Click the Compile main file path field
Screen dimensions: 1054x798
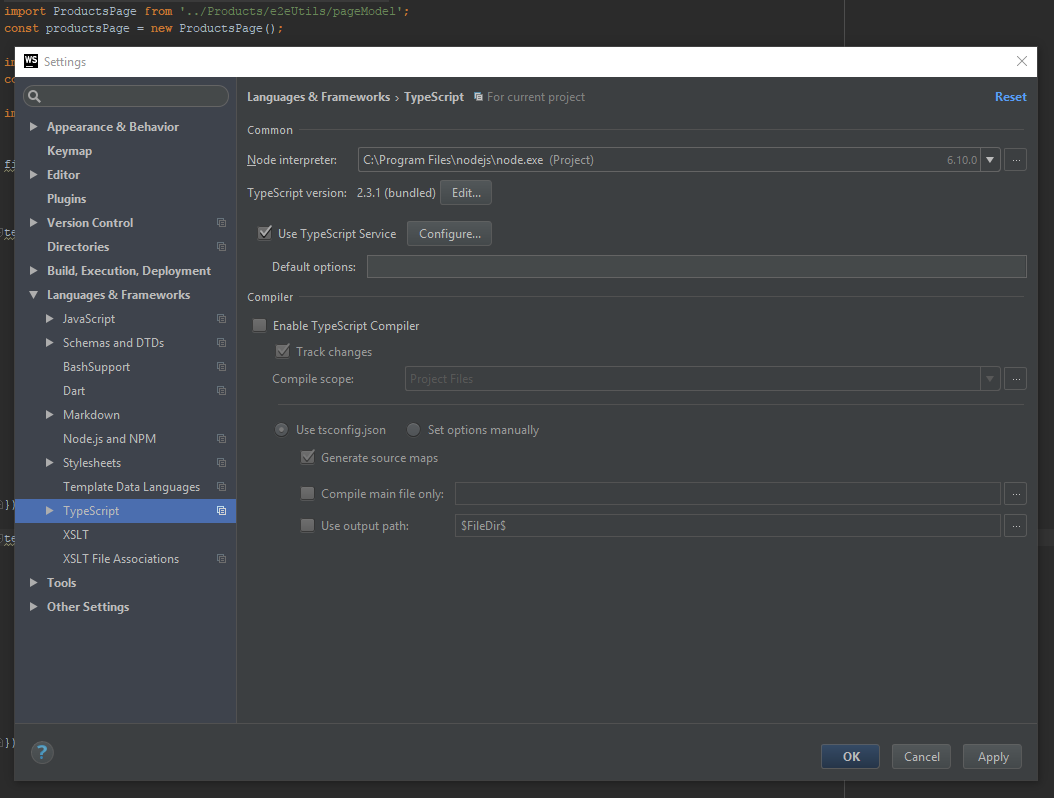point(727,493)
